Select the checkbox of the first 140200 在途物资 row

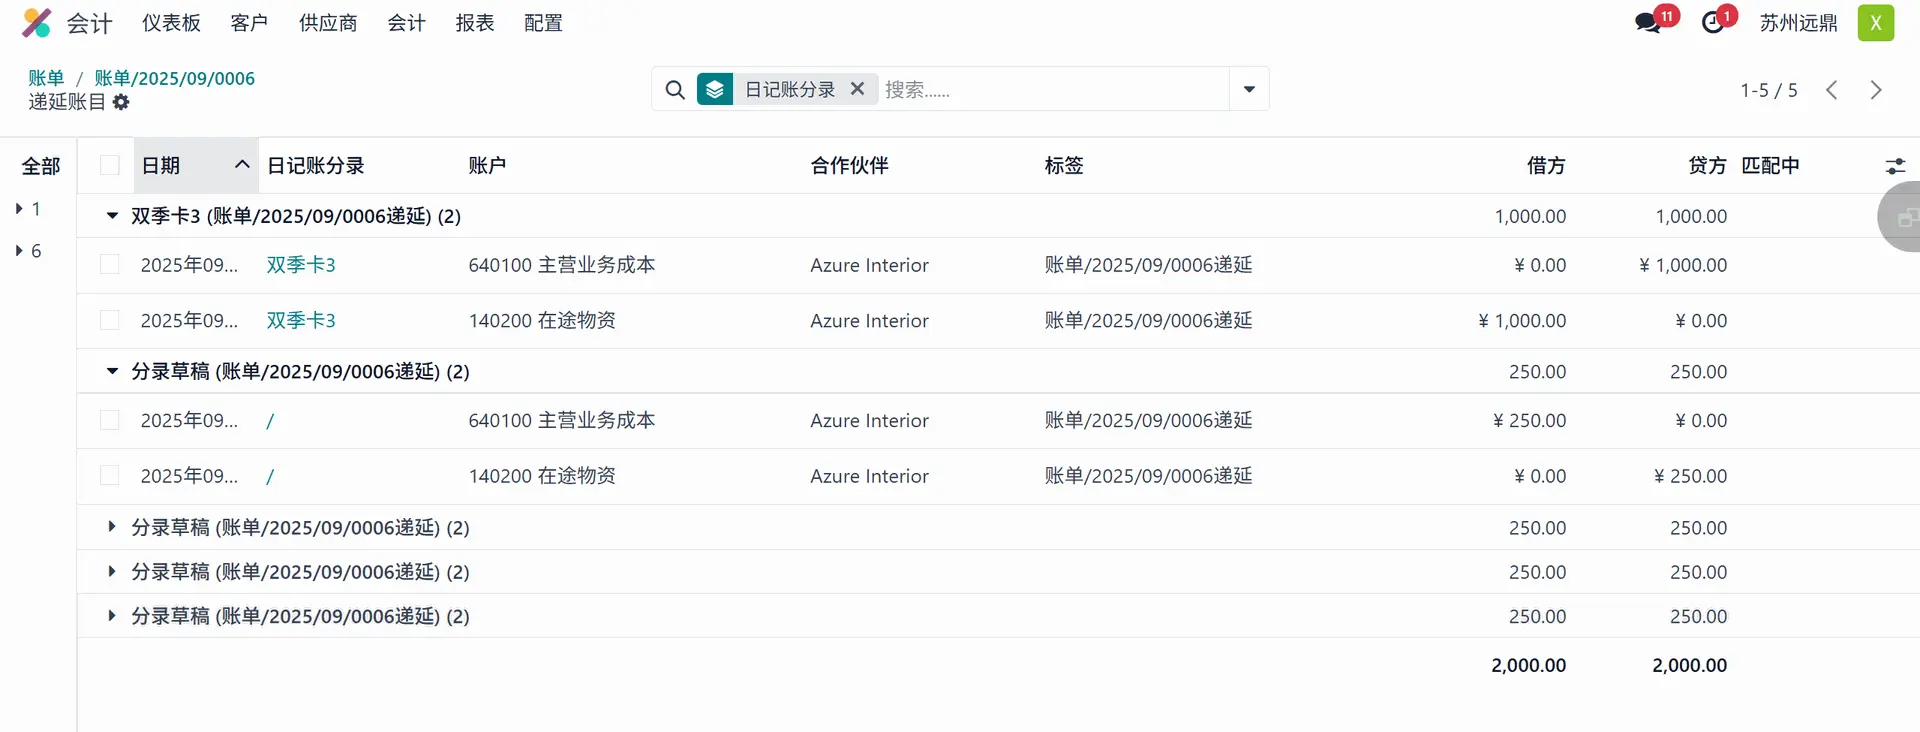pyautogui.click(x=110, y=321)
